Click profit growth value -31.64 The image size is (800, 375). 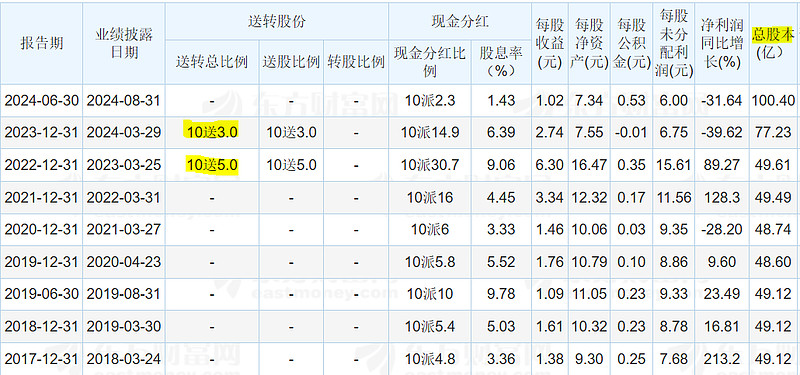pyautogui.click(x=721, y=101)
